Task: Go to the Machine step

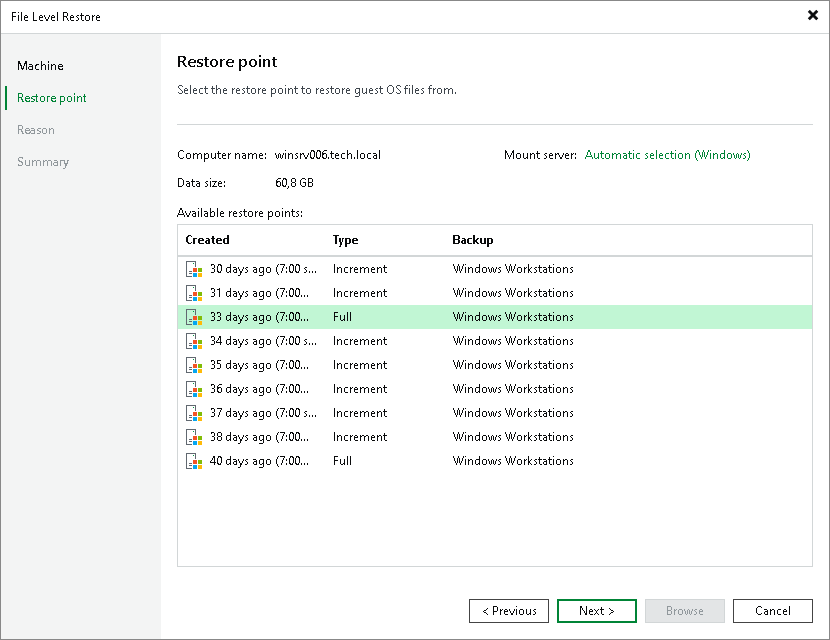Action: point(40,66)
